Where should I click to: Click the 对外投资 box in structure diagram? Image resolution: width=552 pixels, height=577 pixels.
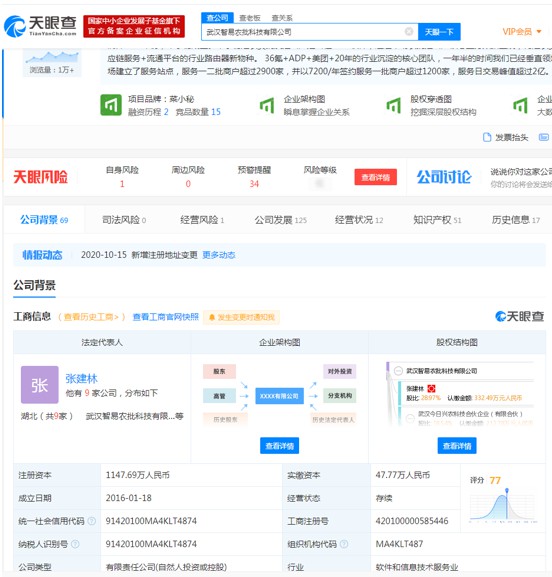click(340, 371)
